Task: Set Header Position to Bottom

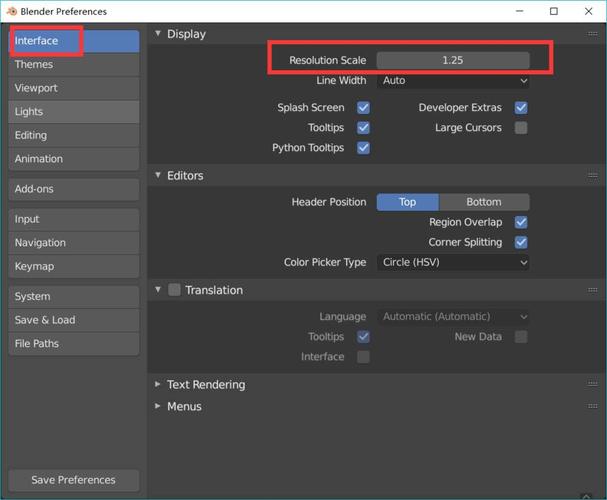Action: (x=484, y=202)
